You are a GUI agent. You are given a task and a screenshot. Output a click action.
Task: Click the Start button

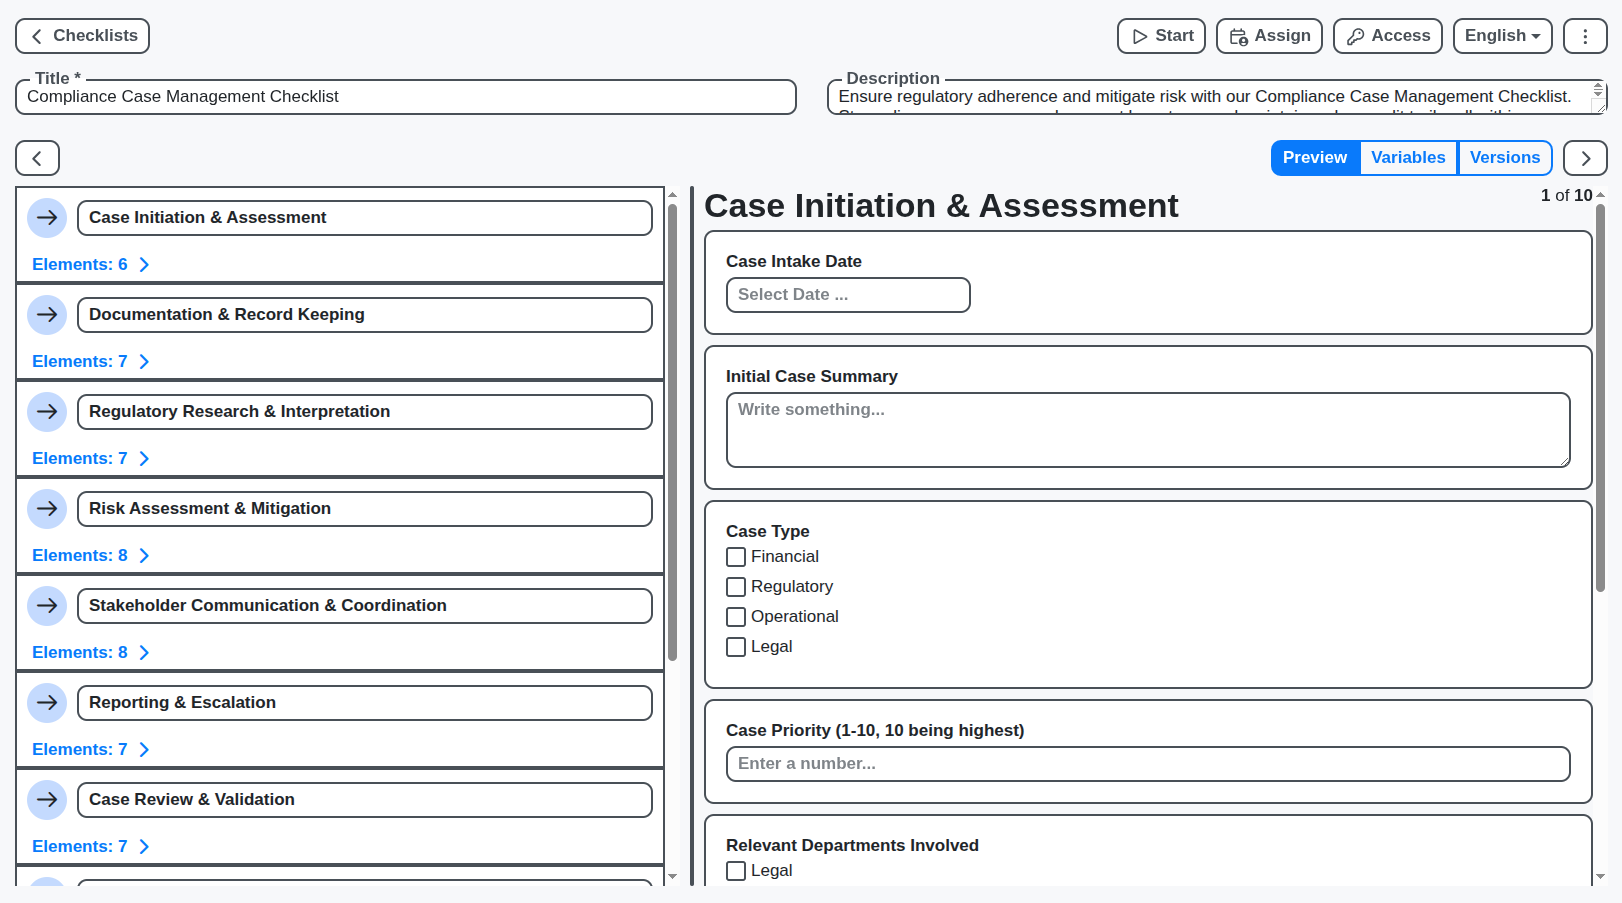1161,36
